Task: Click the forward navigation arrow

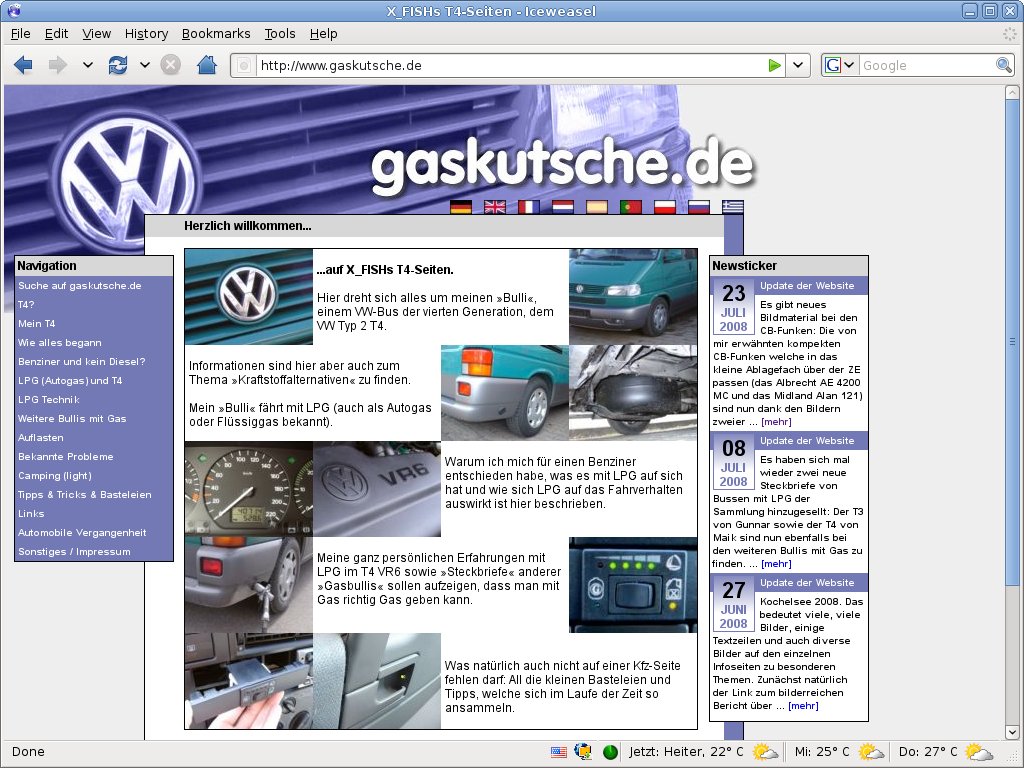Action: coord(57,65)
